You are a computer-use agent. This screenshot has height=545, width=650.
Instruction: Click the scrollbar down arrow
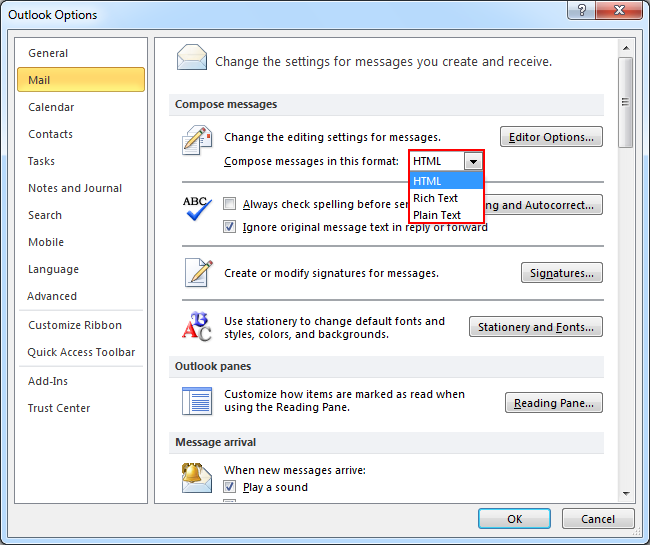(x=626, y=494)
